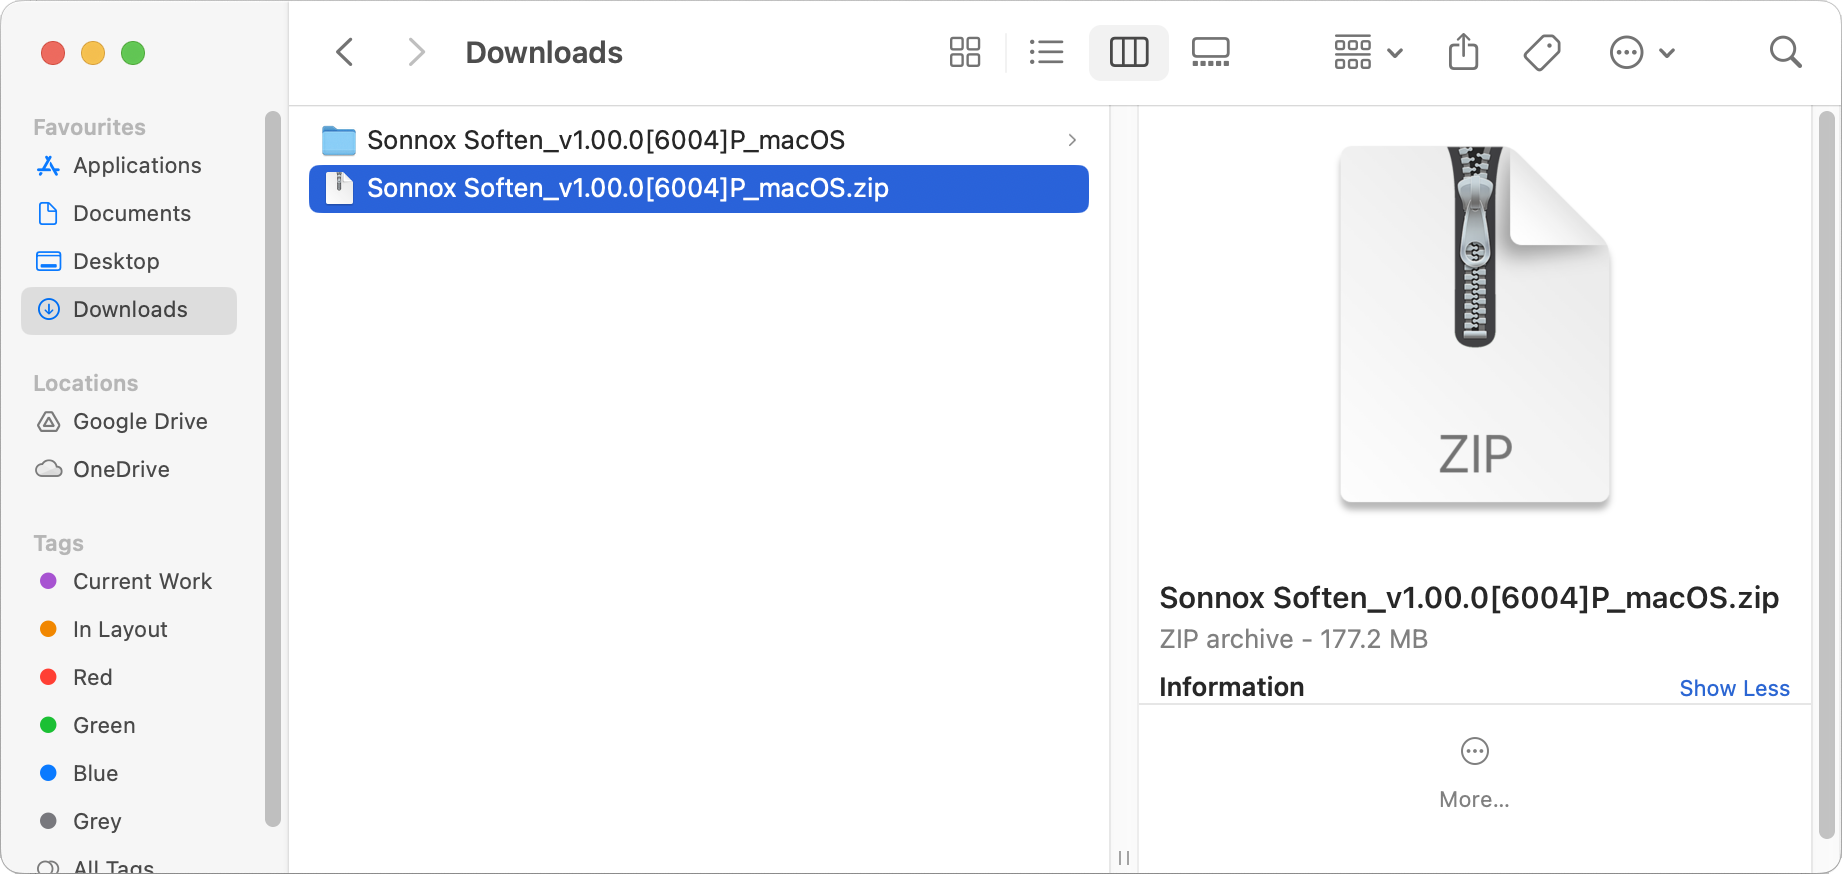Click the large ZIP preview thumbnail

coord(1475,325)
